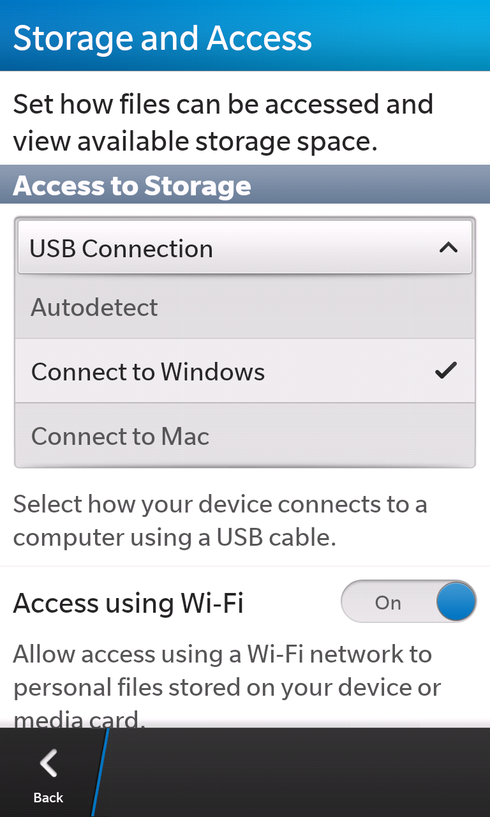Click the "Set how files can be accessed" text
The width and height of the screenshot is (490, 817).
(x=223, y=104)
